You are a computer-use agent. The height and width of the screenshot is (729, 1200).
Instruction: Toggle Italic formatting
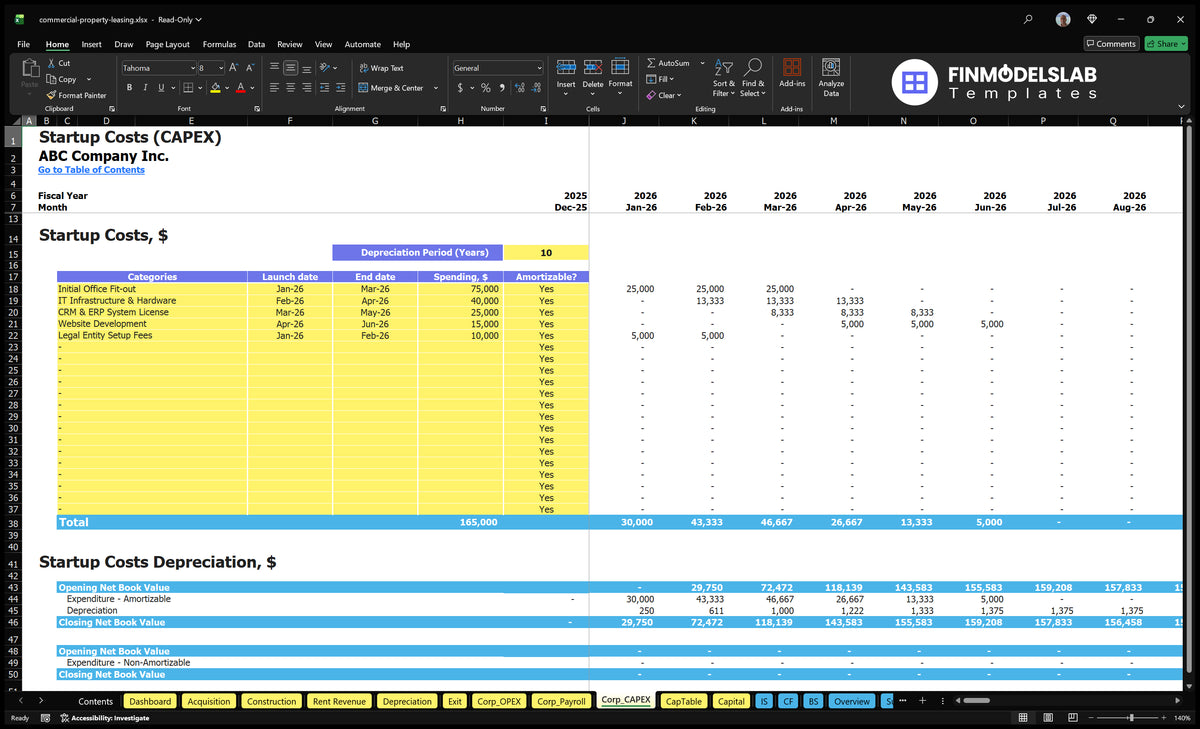tap(146, 88)
